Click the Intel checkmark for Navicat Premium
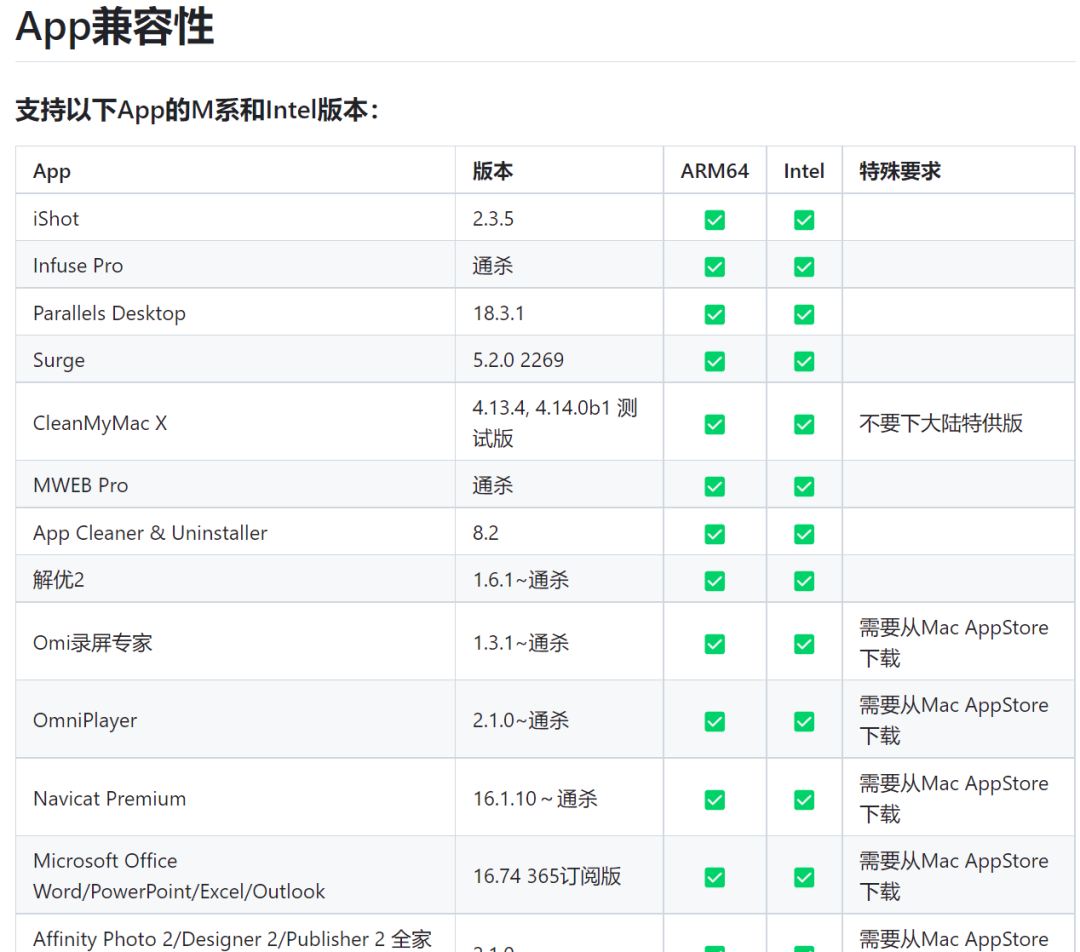1080x952 pixels. pos(804,800)
